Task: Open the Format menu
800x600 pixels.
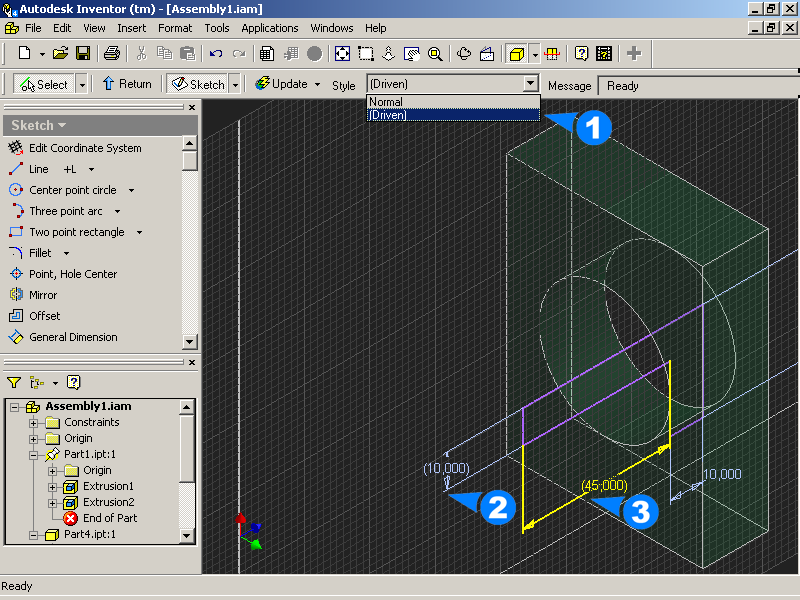Action: (175, 28)
